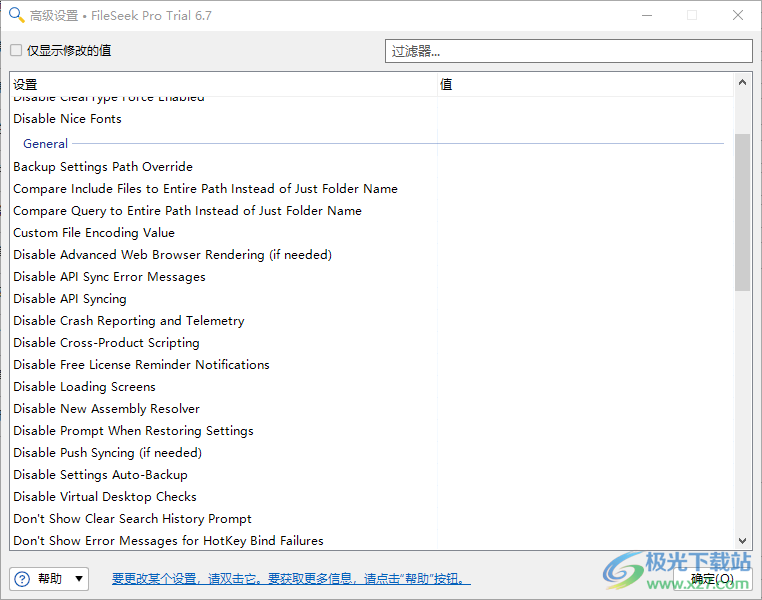Select Disable API Syncing row
This screenshot has height=600, width=762.
point(372,299)
